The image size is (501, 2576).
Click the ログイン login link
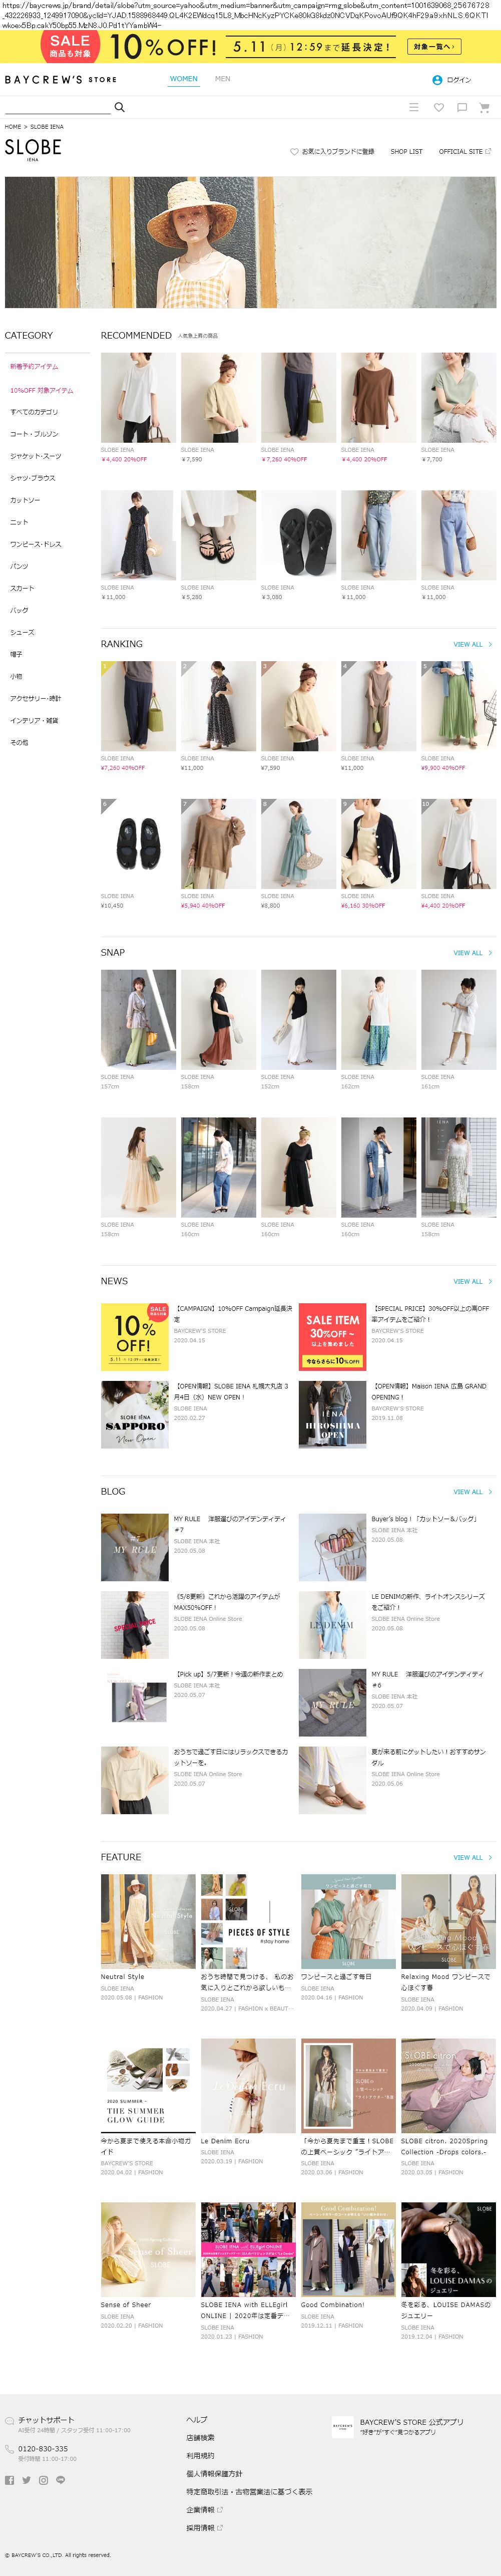(x=452, y=80)
